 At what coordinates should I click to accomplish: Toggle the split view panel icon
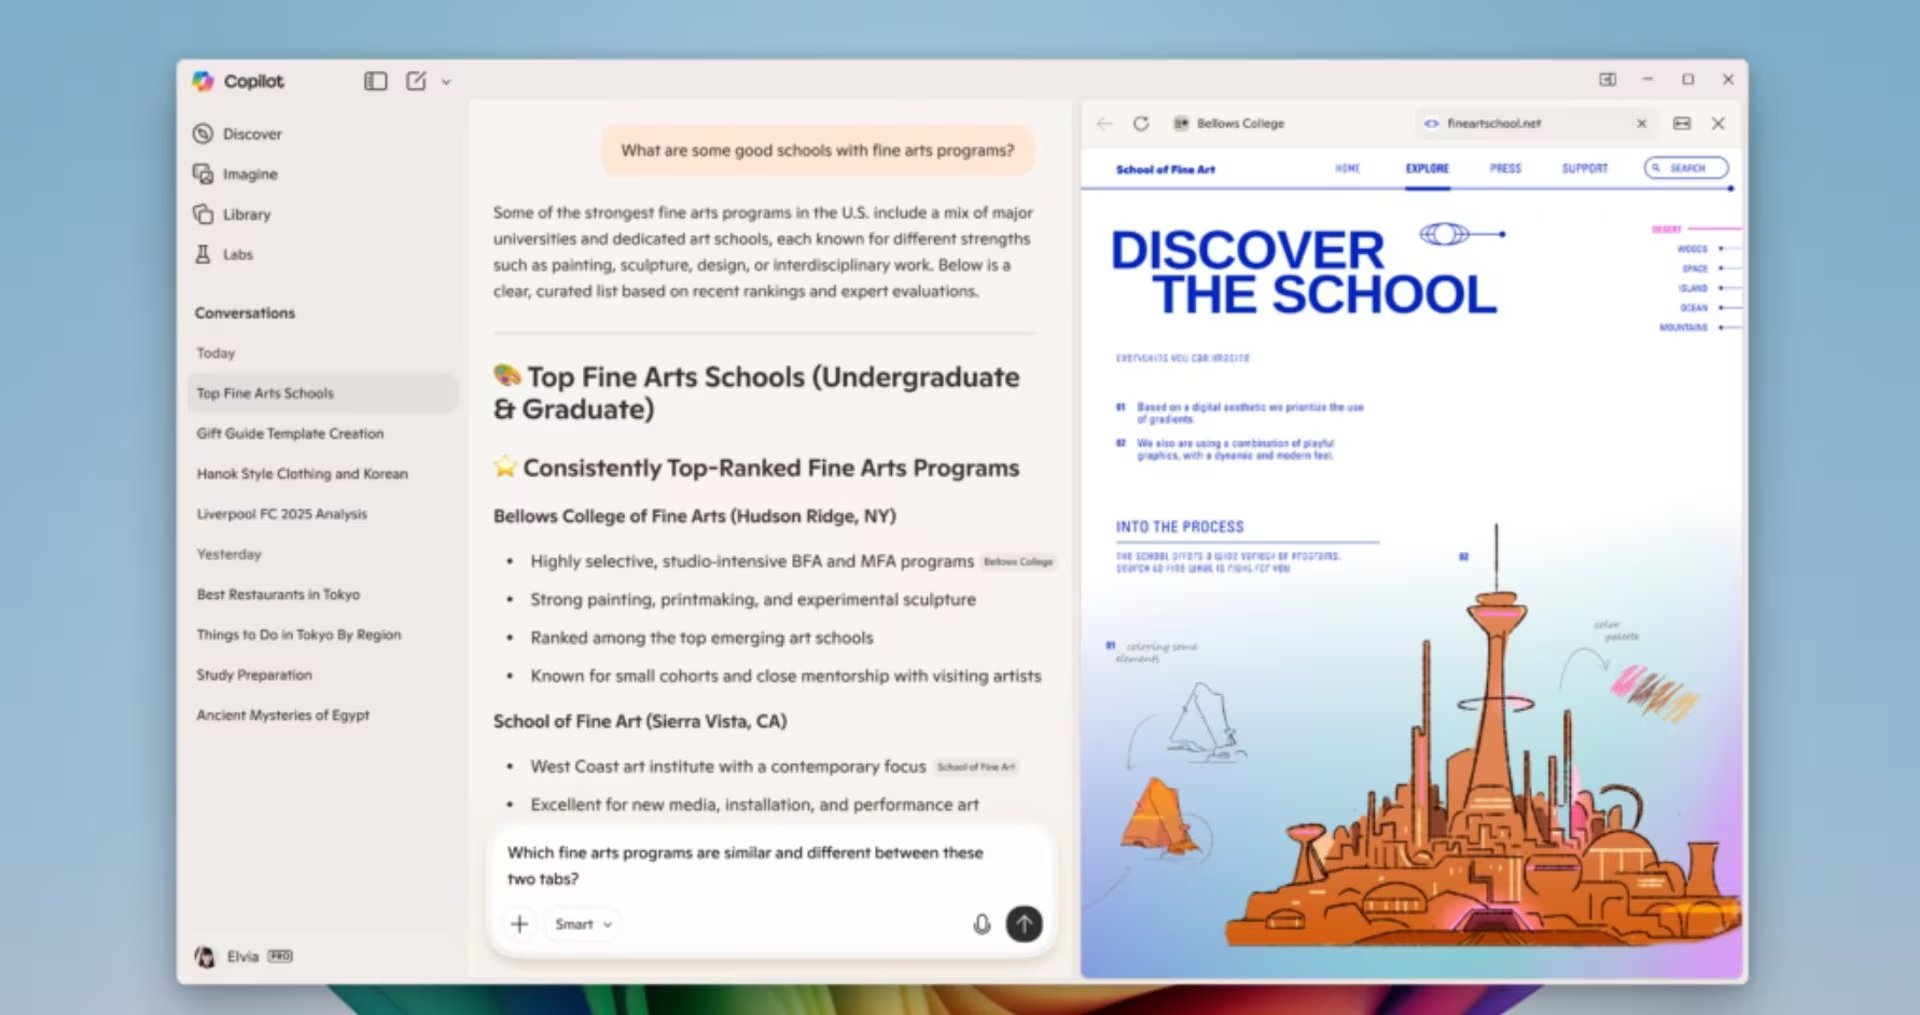click(x=1682, y=123)
